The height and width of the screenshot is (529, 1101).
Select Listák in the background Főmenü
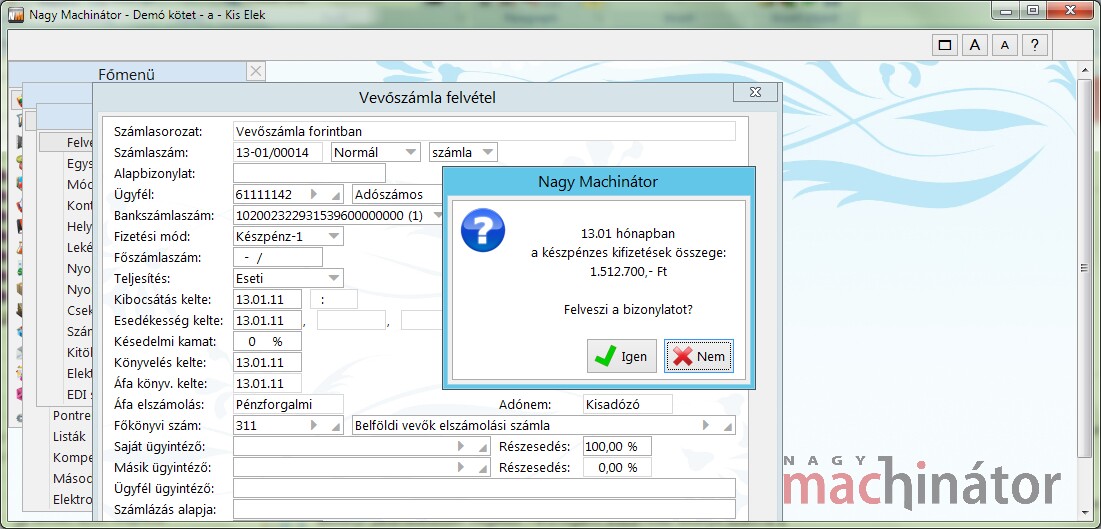pos(70,436)
